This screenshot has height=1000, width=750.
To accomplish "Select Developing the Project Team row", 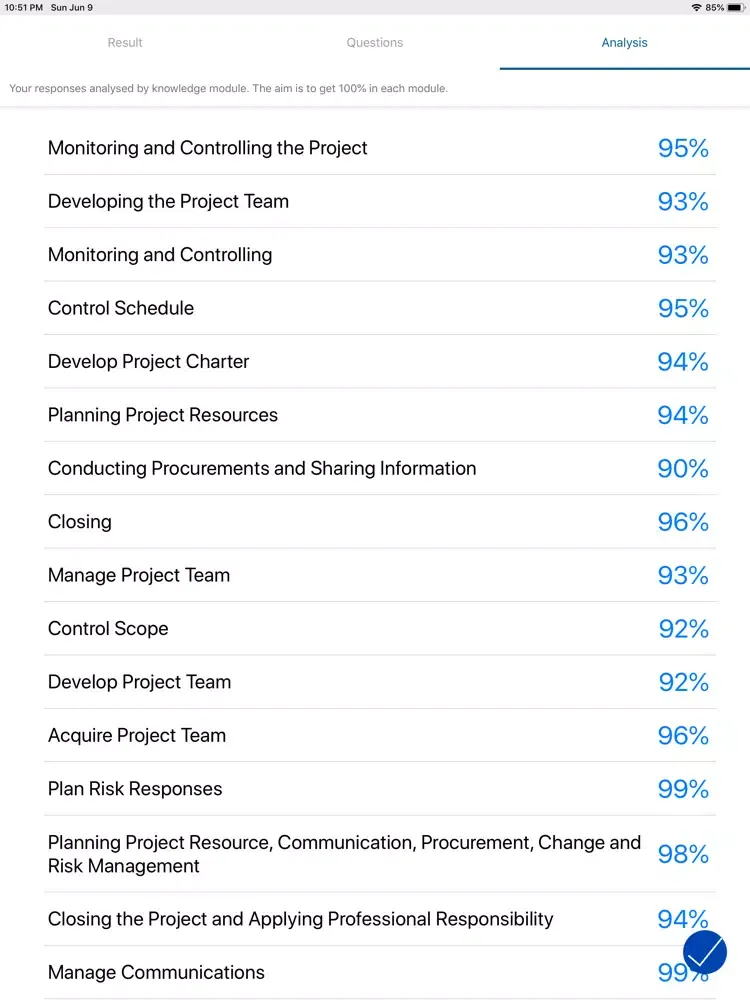I will (168, 201).
